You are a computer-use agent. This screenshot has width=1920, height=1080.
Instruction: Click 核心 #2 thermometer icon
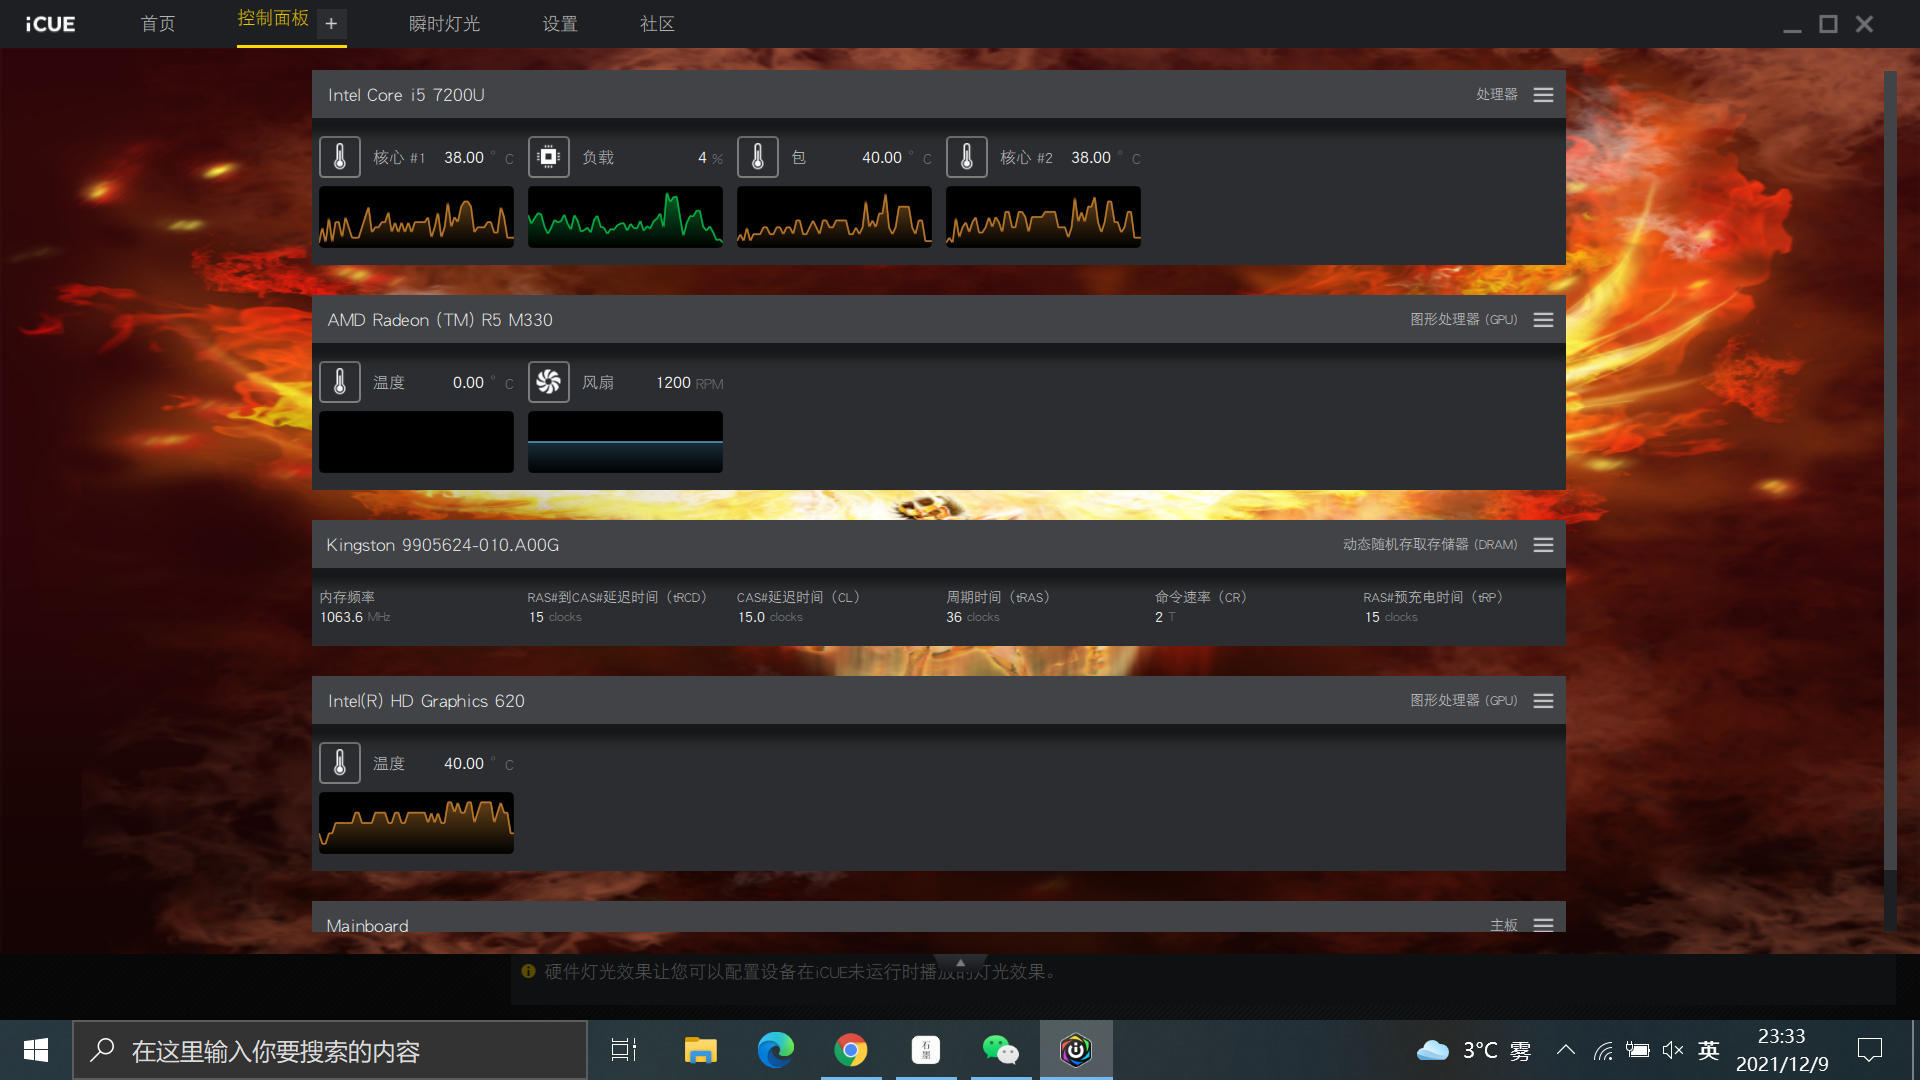tap(967, 157)
